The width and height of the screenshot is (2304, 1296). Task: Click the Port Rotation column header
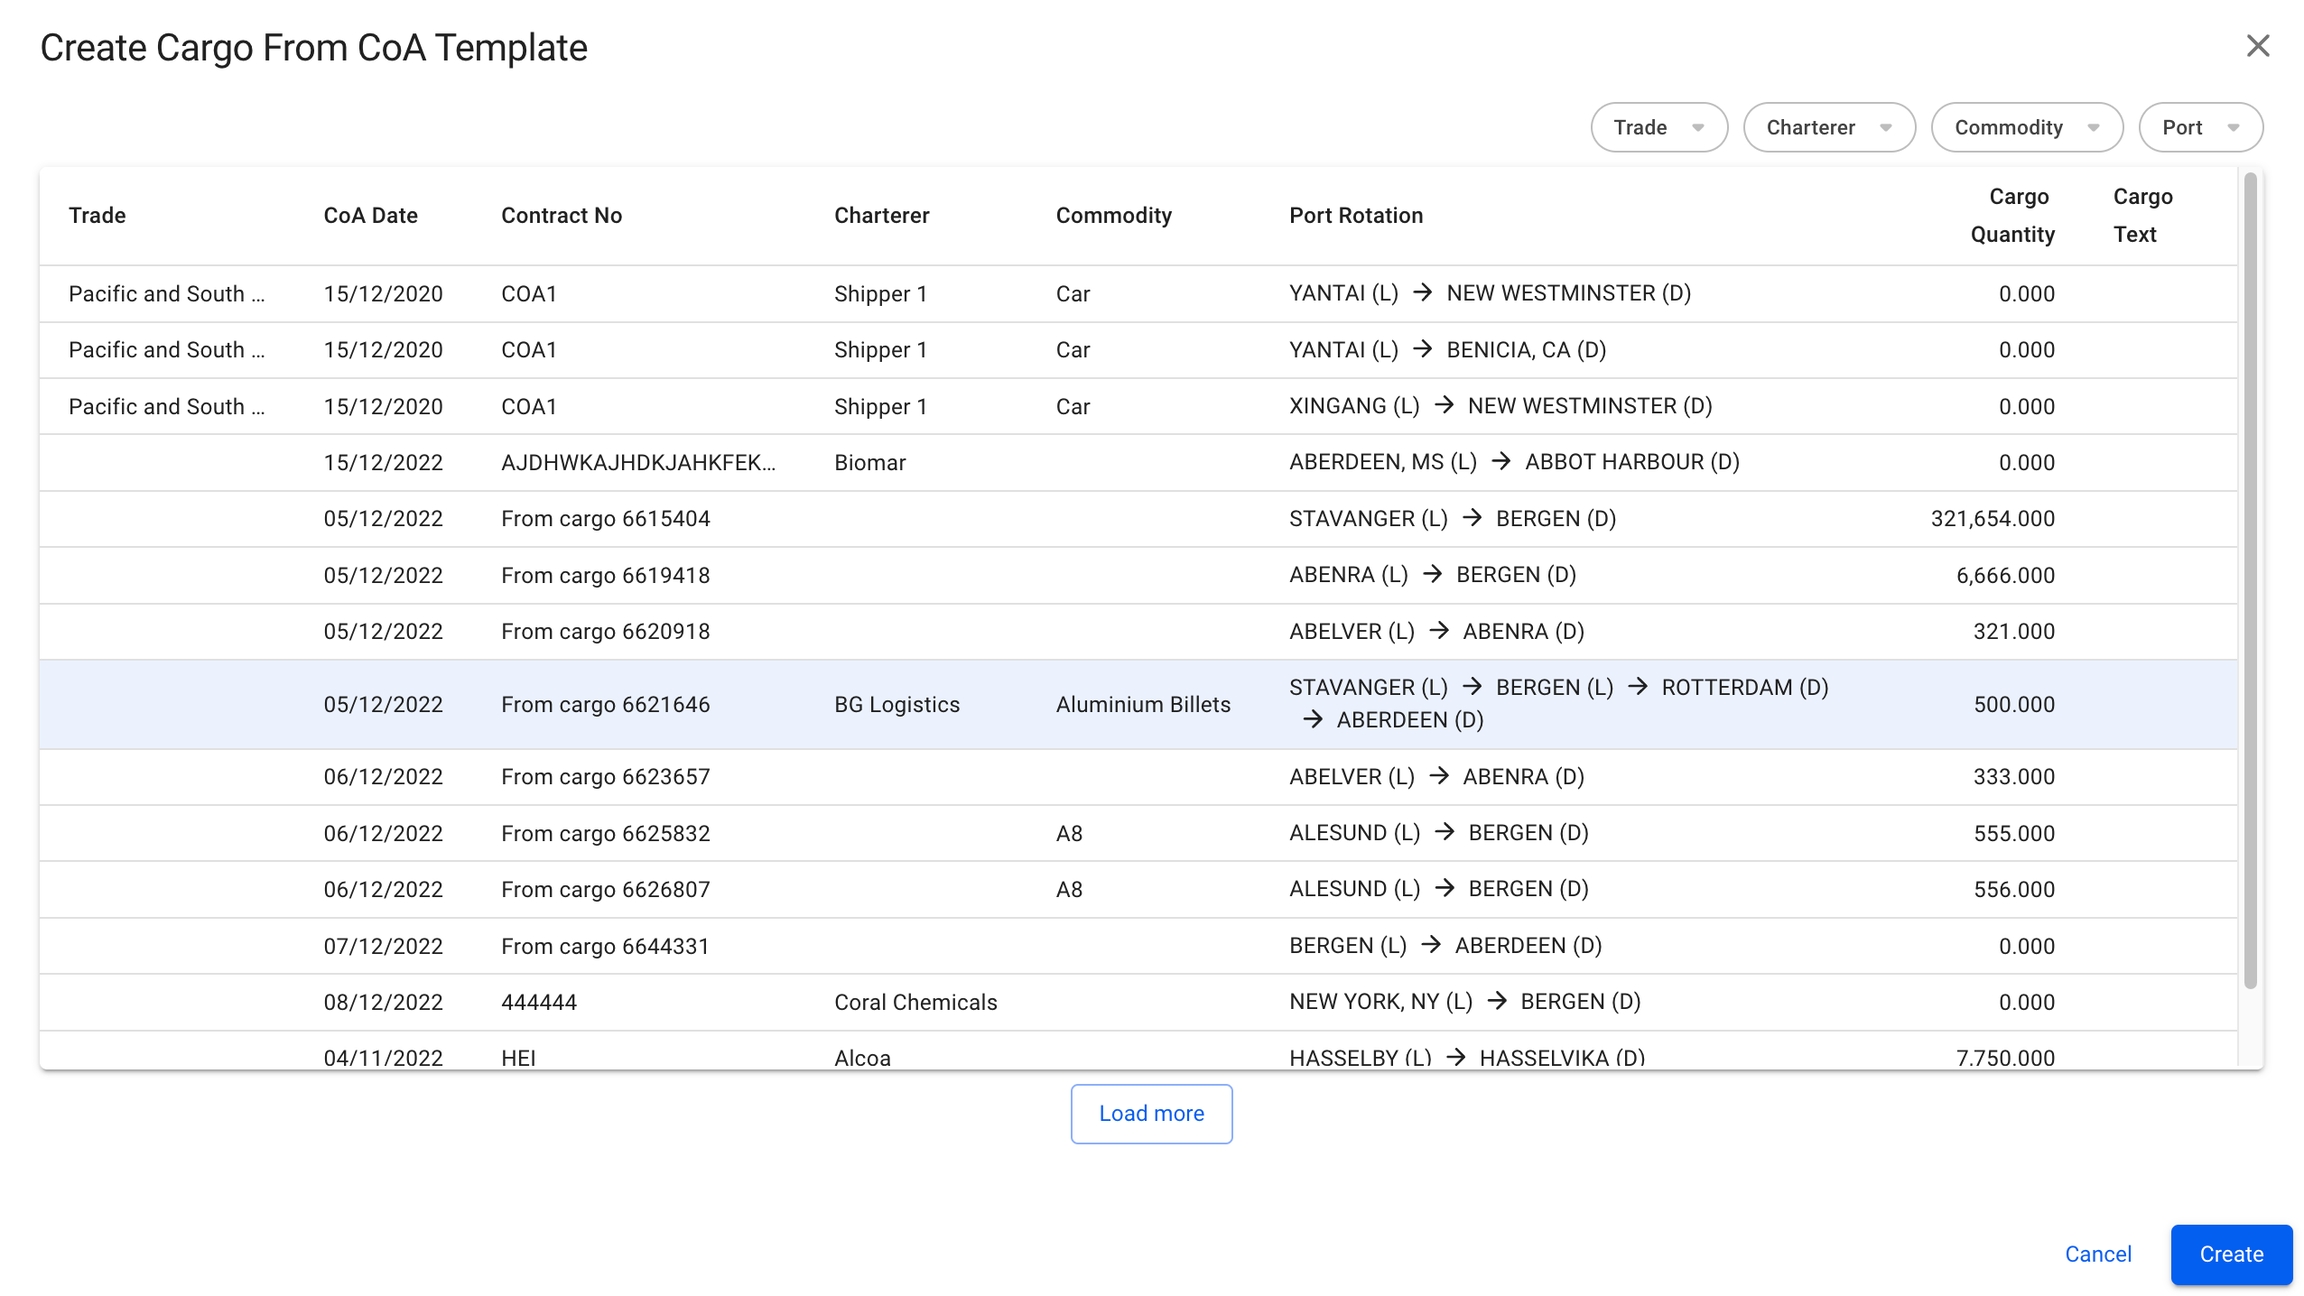[1355, 215]
